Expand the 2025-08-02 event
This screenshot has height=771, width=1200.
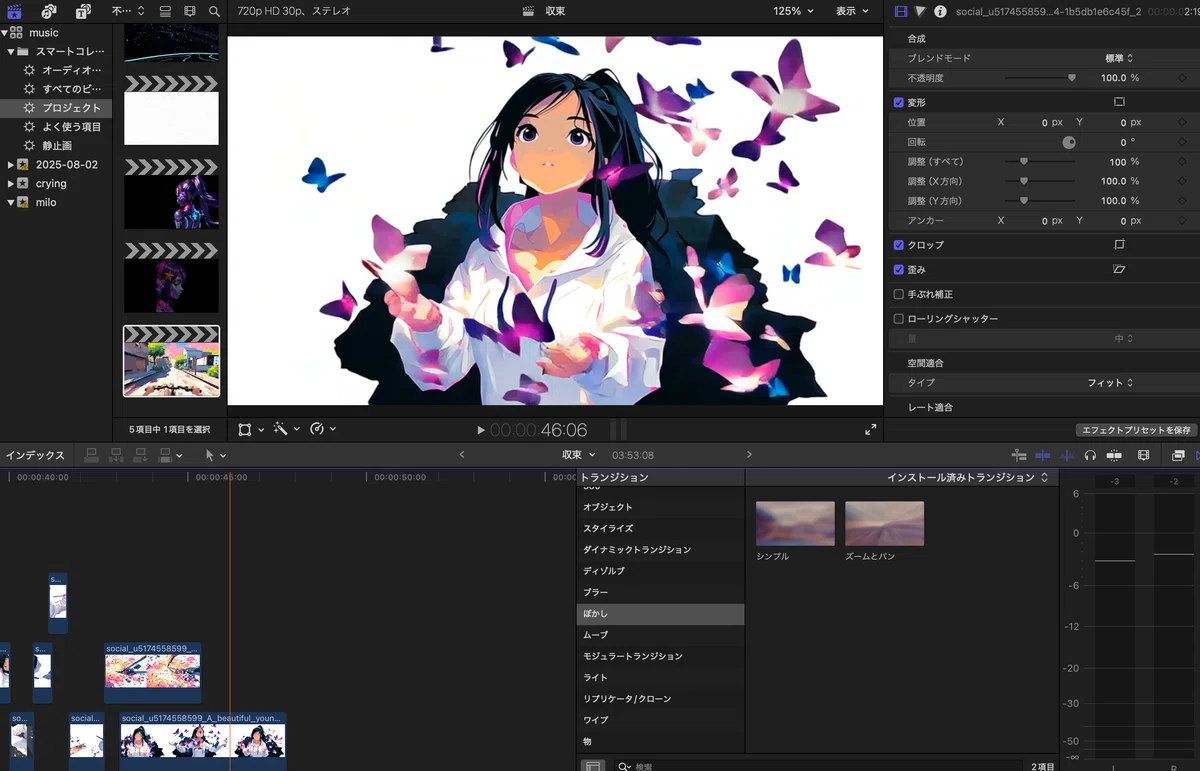tap(10, 165)
